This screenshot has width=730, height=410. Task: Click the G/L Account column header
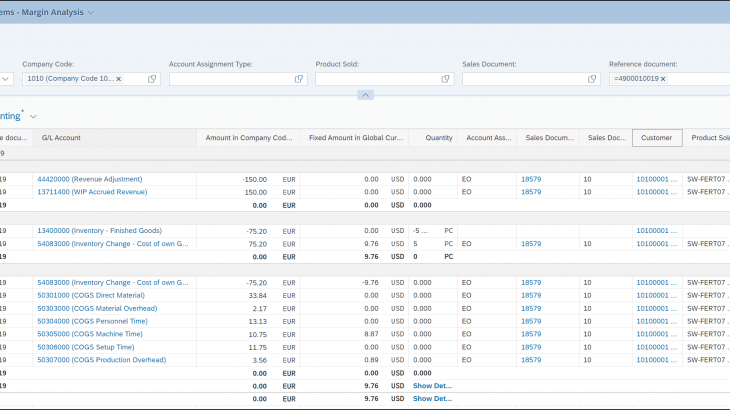click(62, 138)
